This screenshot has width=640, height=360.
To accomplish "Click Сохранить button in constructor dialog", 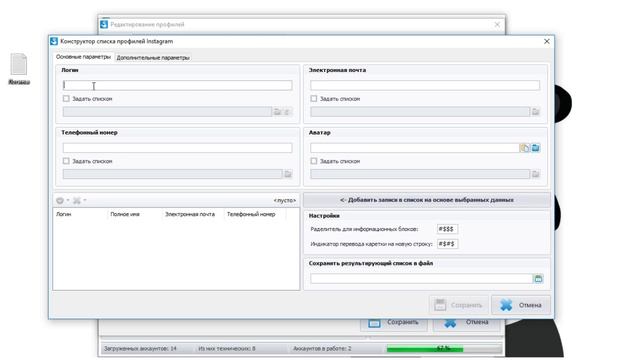I will pos(458,305).
